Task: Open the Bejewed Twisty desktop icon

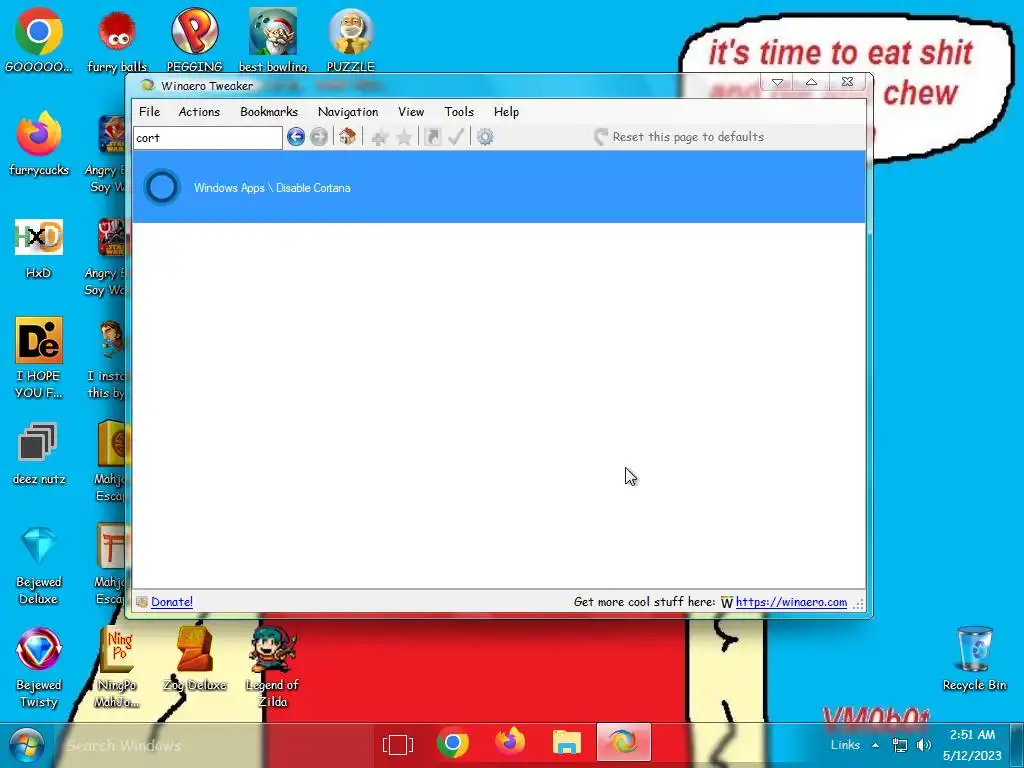Action: point(39,667)
